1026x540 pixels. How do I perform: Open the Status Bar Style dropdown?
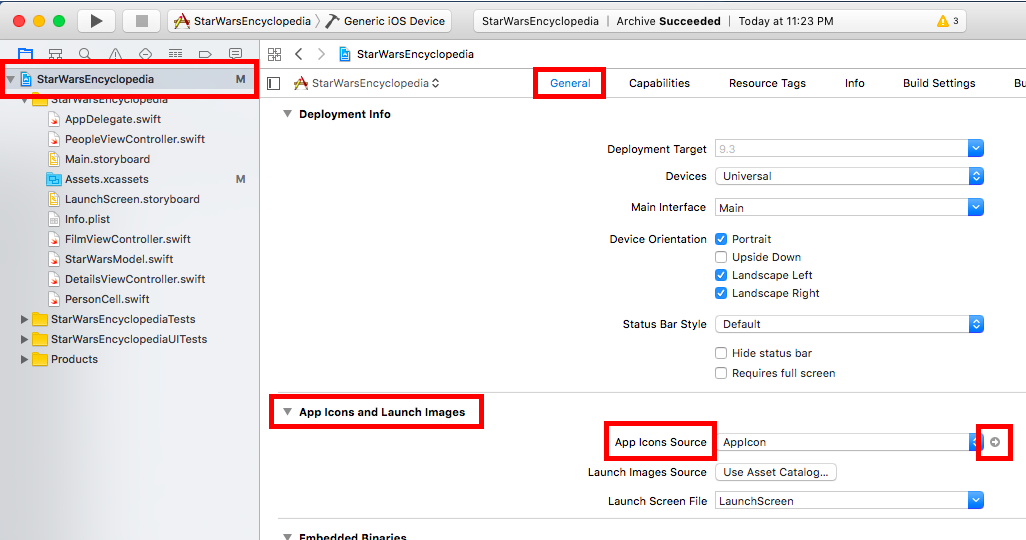849,324
